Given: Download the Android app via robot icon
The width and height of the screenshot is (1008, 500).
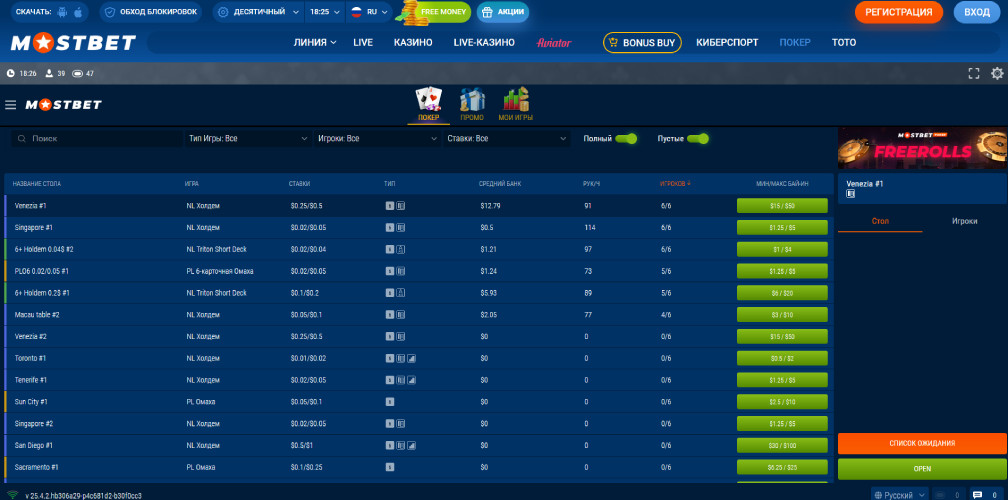Looking at the screenshot, I should [x=62, y=12].
